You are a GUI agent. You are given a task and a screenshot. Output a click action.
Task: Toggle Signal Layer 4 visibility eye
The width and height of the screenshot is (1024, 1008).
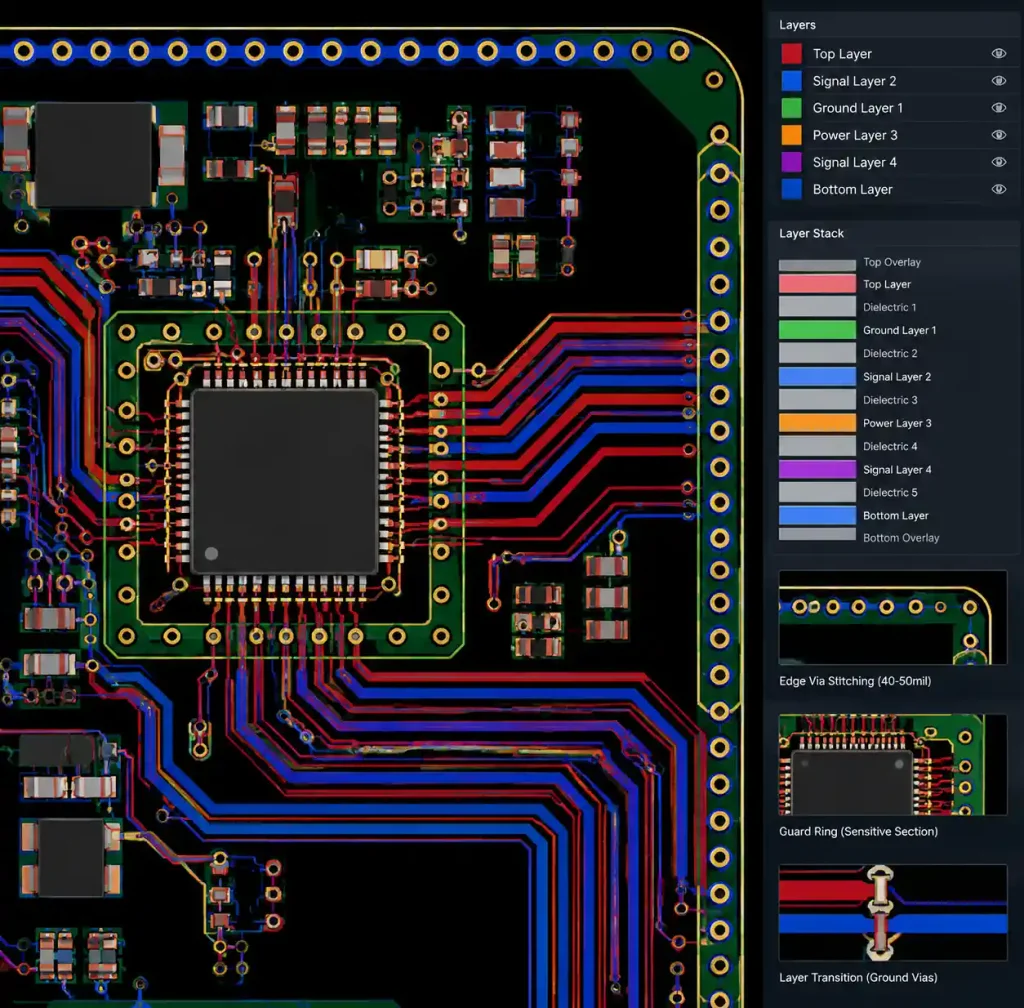pos(999,162)
